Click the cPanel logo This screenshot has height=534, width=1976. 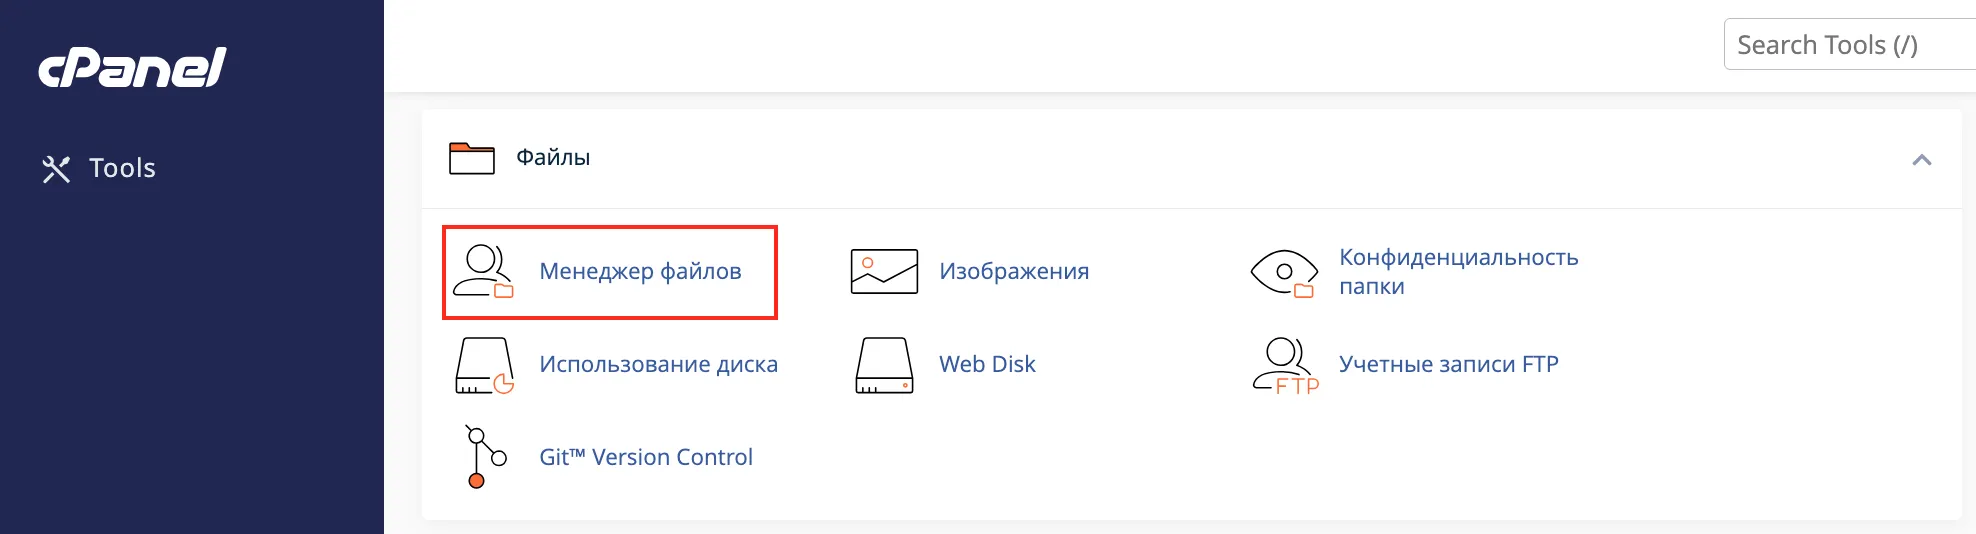pyautogui.click(x=132, y=68)
